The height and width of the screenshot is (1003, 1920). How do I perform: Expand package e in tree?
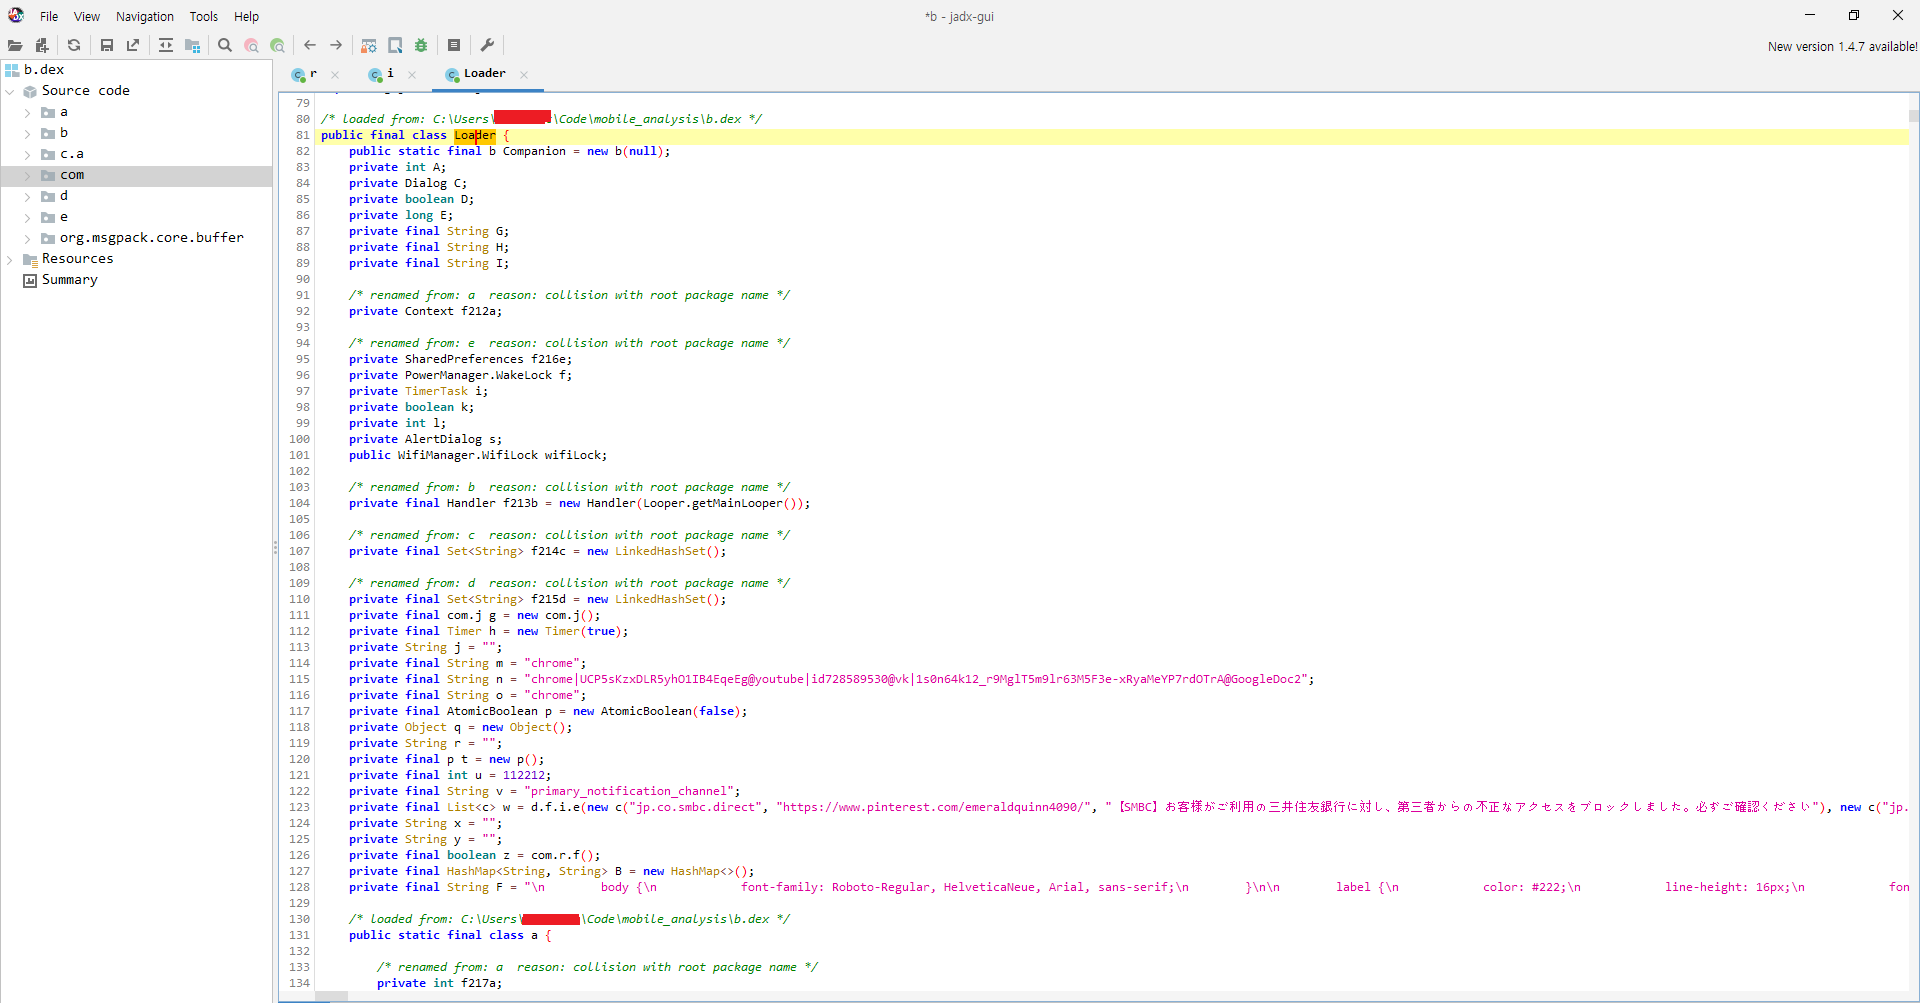click(27, 218)
